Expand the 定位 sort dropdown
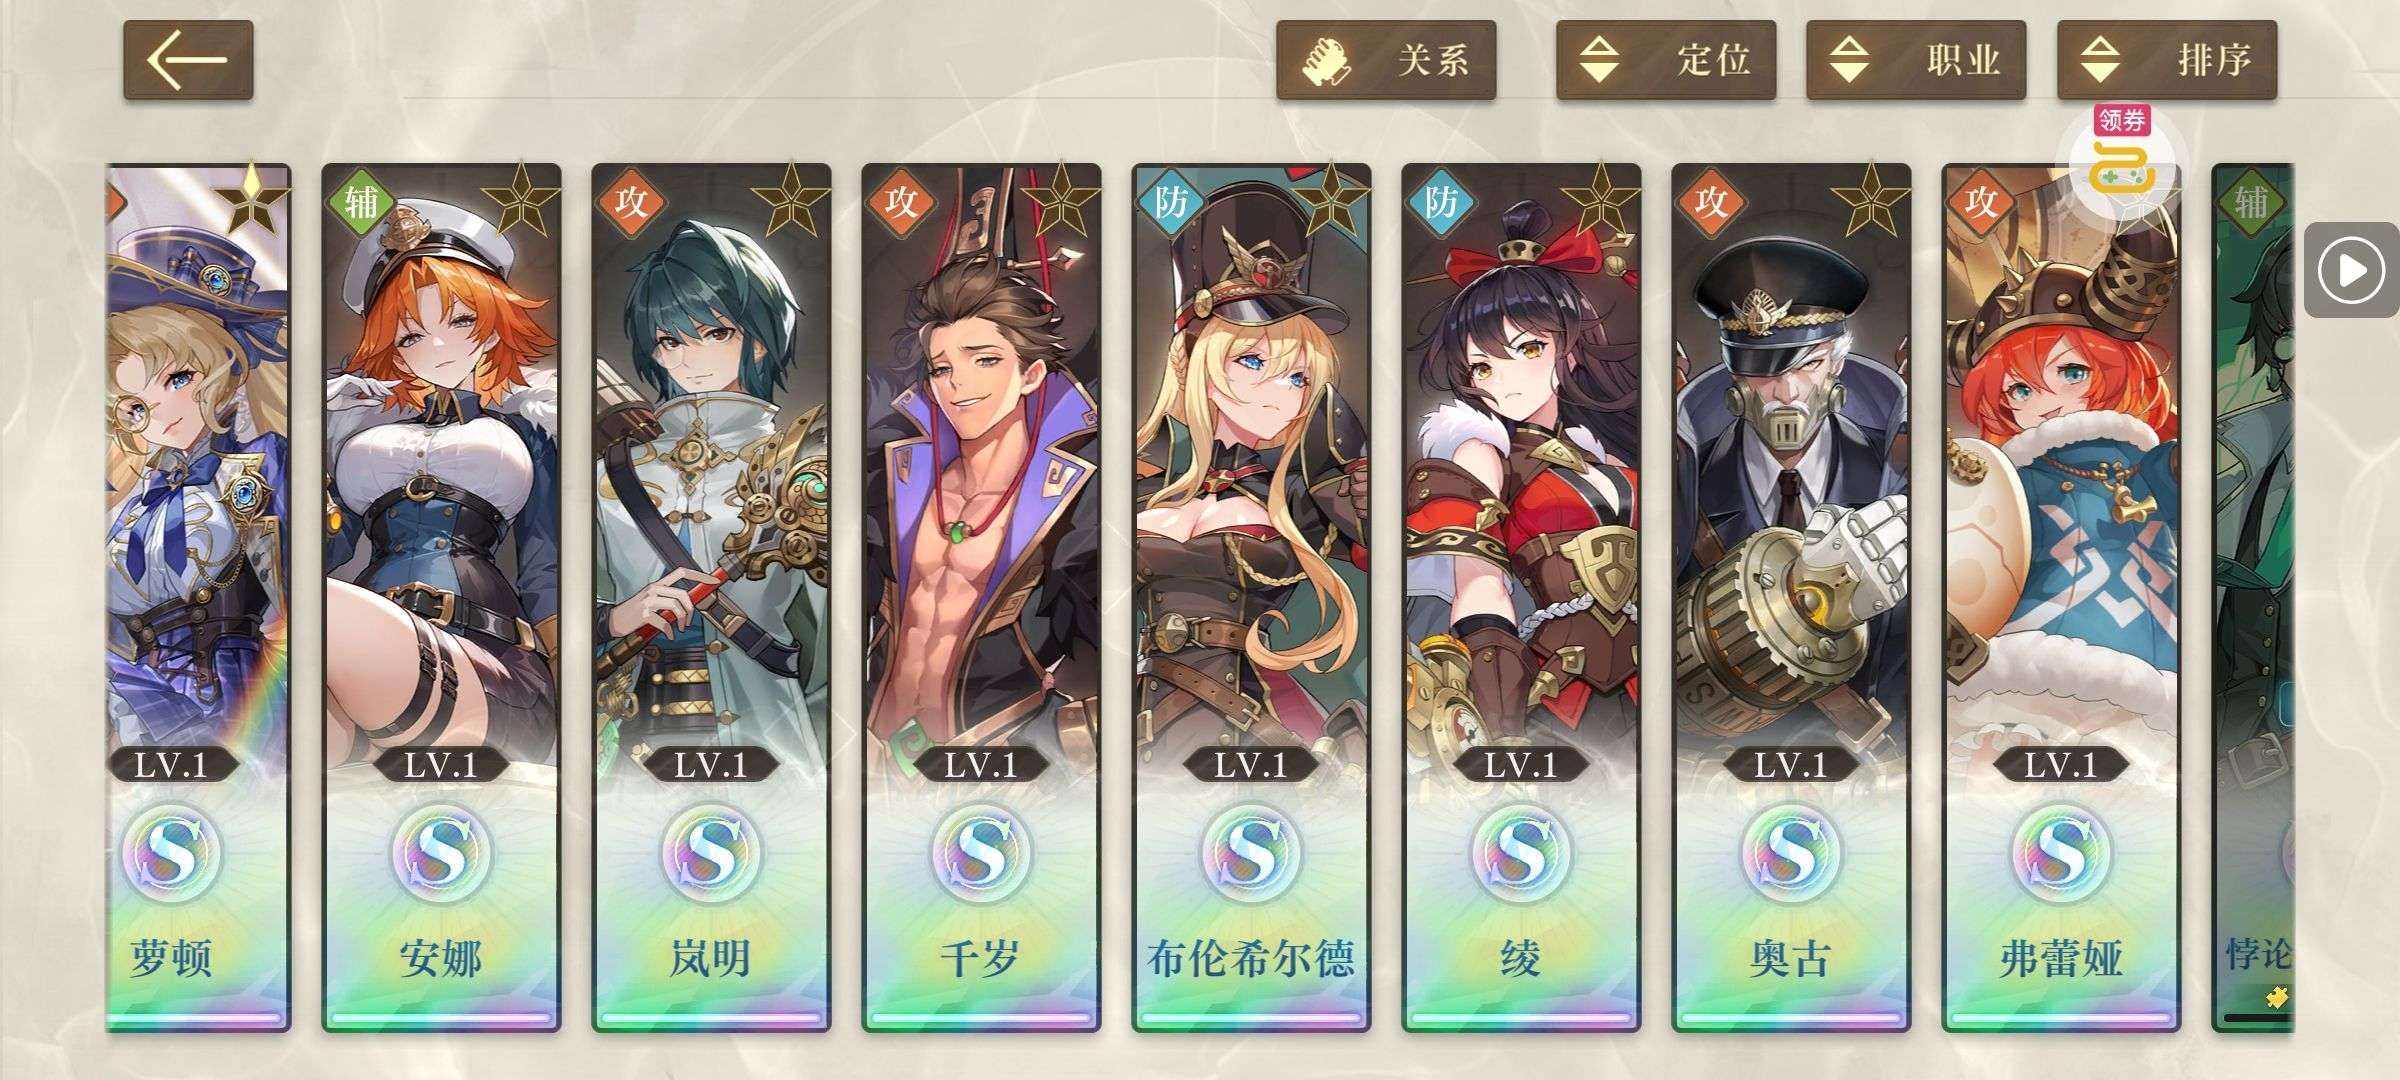Image resolution: width=2400 pixels, height=1080 pixels. (x=1666, y=60)
